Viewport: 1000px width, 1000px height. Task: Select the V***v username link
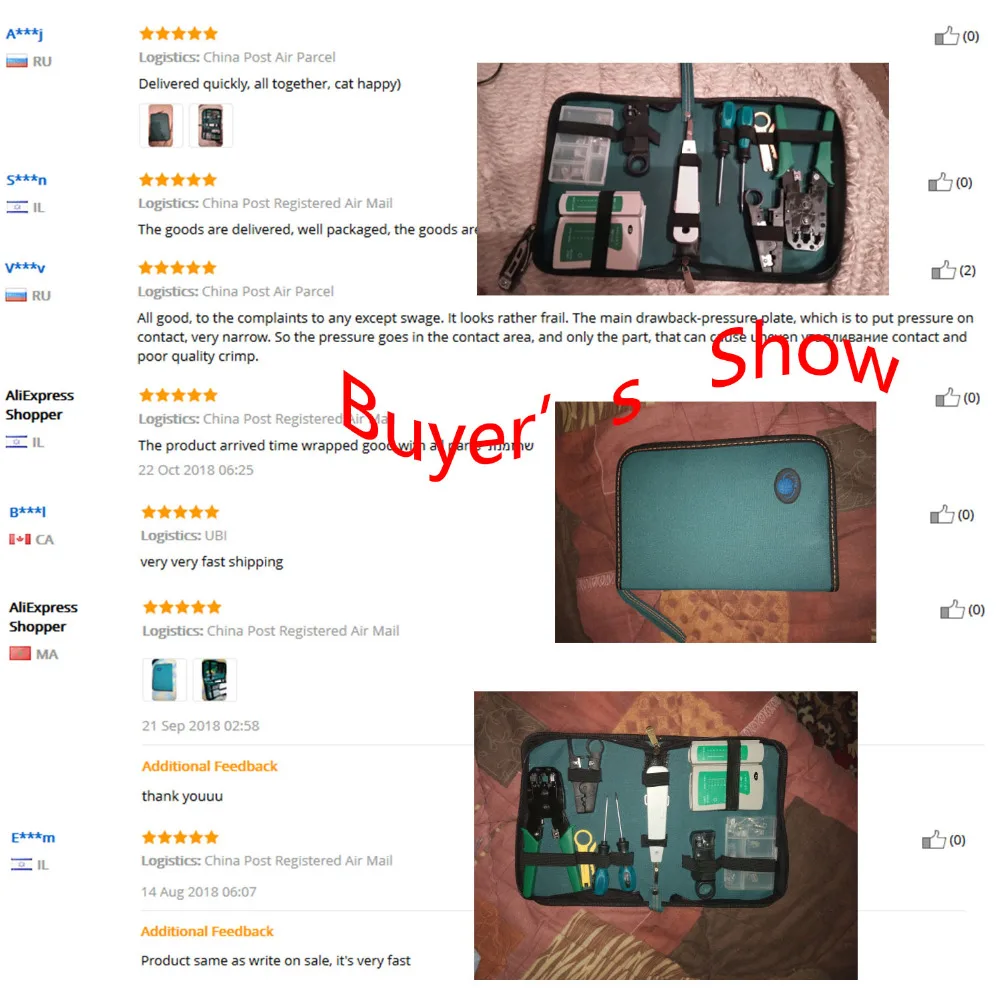pos(26,267)
